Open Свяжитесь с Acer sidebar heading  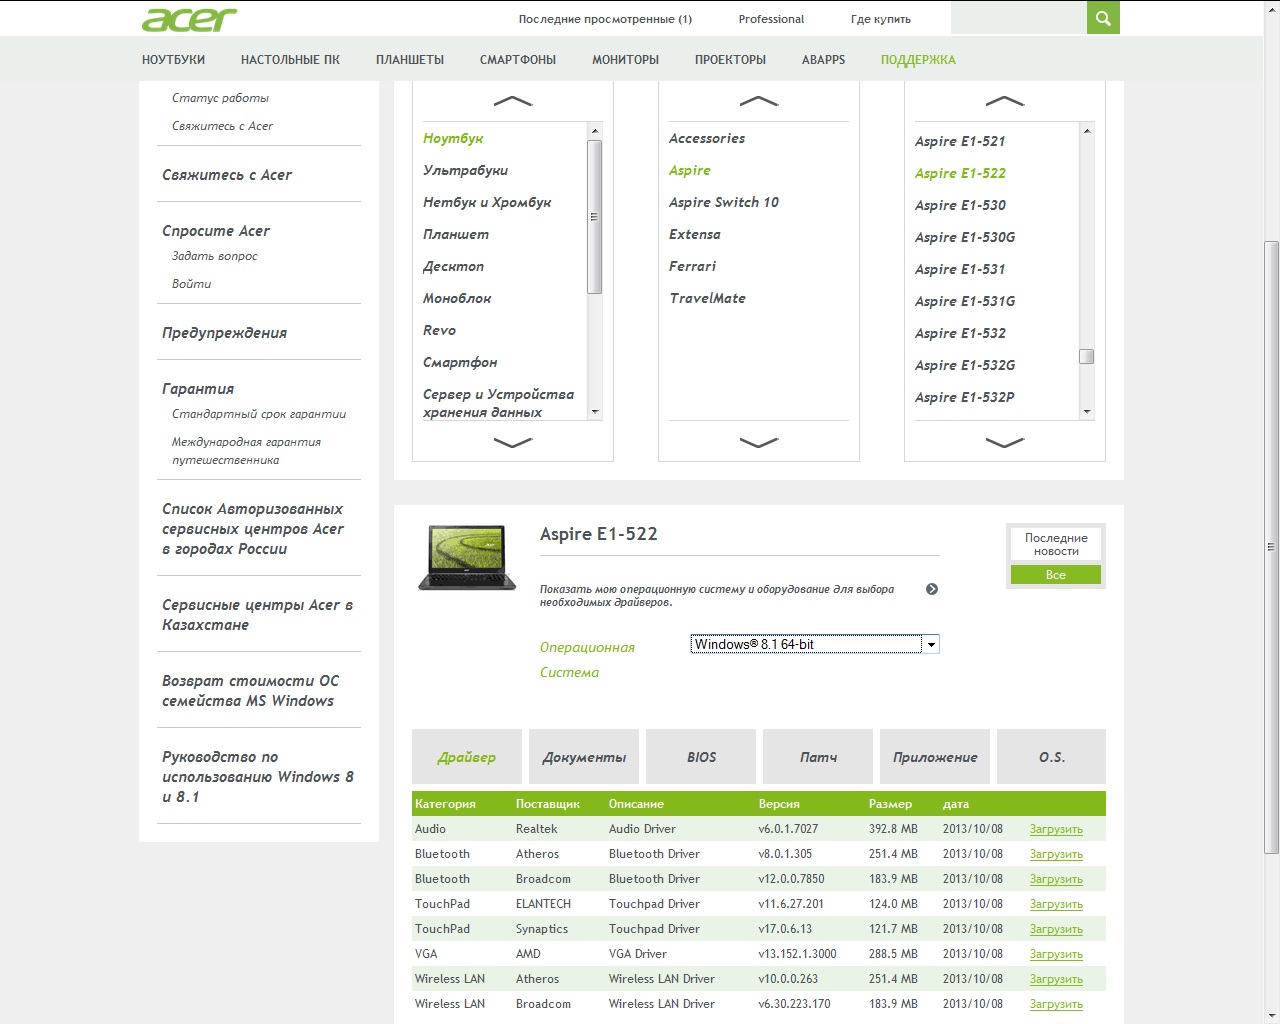[x=227, y=175]
